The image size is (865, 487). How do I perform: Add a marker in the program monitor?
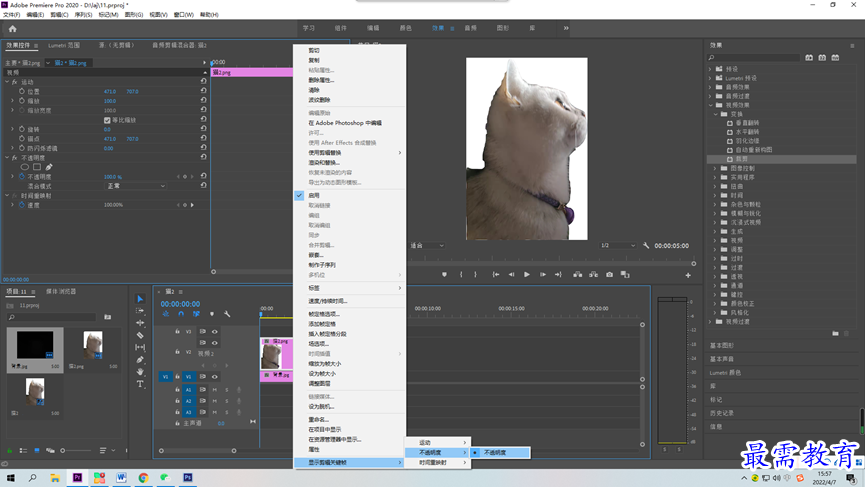tap(444, 275)
